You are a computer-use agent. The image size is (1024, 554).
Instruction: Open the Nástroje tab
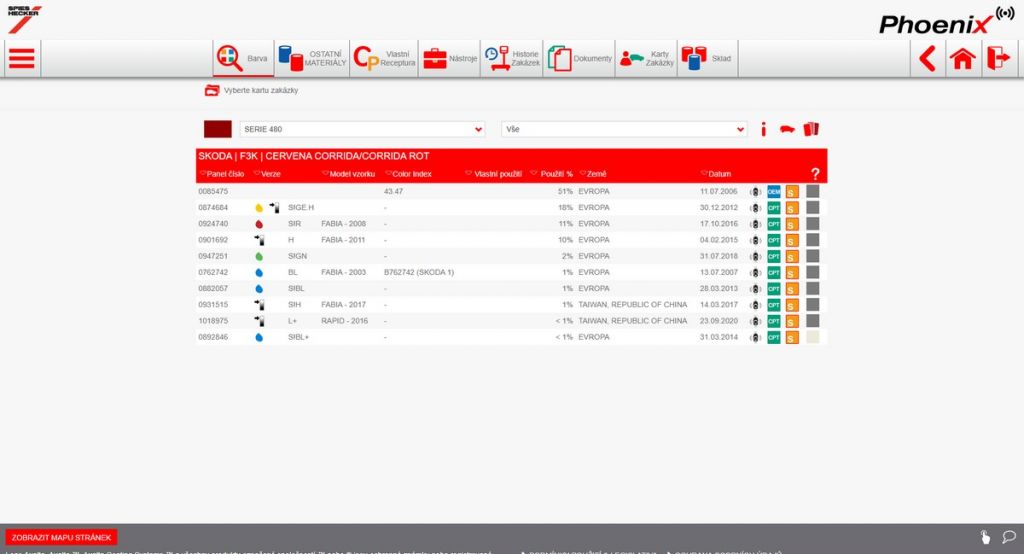(x=449, y=59)
